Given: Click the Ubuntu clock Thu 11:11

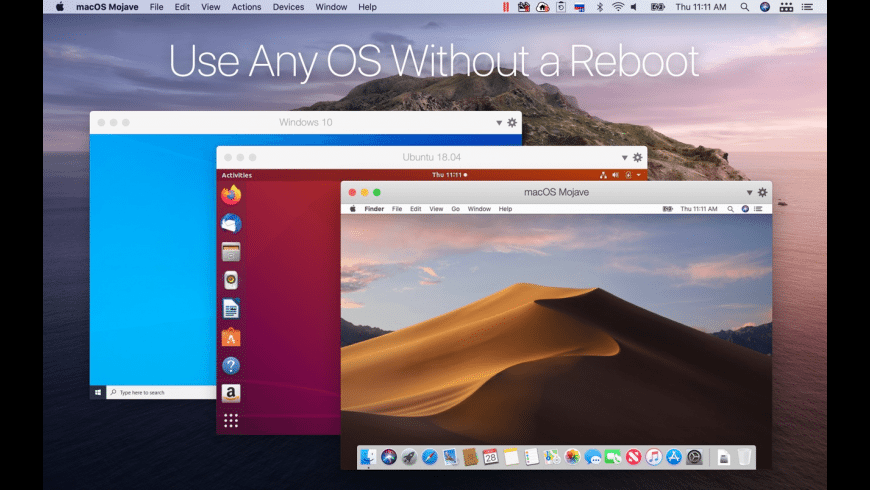Looking at the screenshot, I should click(x=449, y=175).
